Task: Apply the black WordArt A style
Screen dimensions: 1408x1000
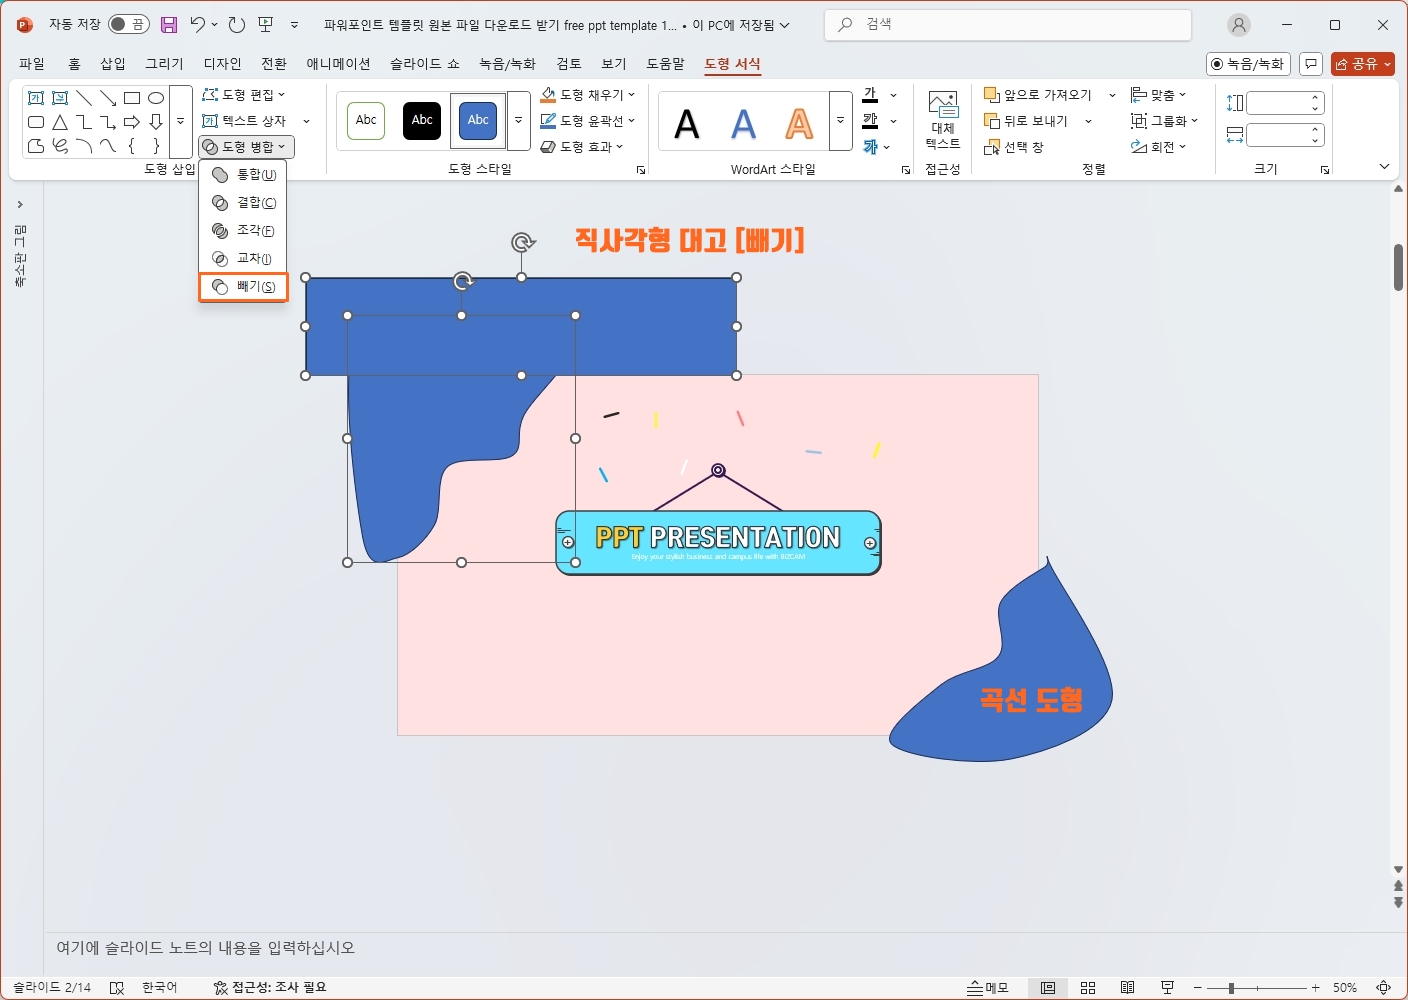Action: pyautogui.click(x=687, y=124)
